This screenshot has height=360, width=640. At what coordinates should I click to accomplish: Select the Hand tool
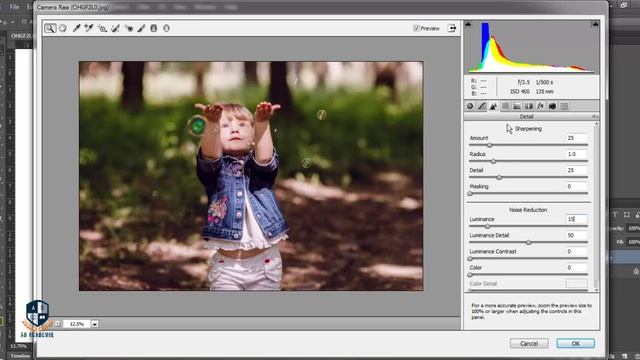point(62,28)
